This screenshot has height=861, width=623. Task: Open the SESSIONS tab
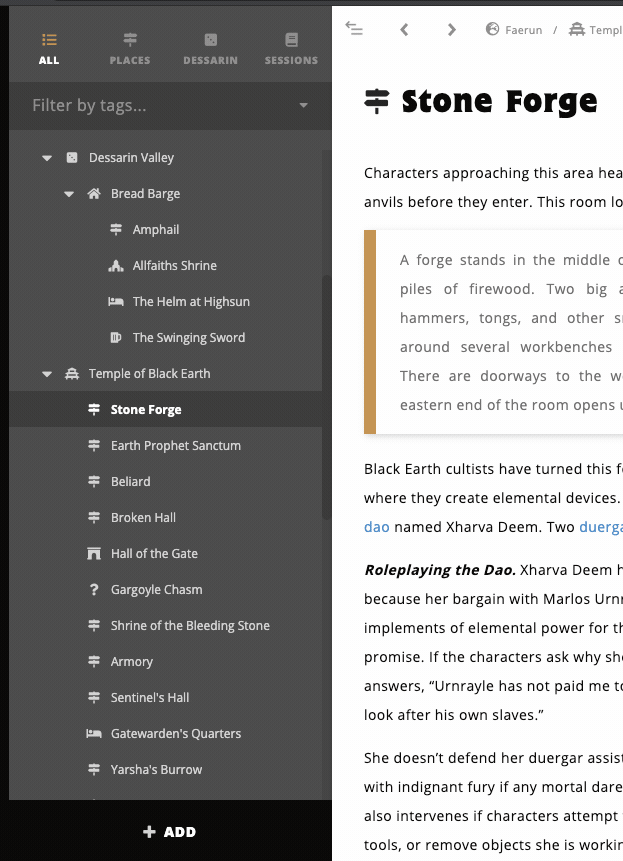291,49
